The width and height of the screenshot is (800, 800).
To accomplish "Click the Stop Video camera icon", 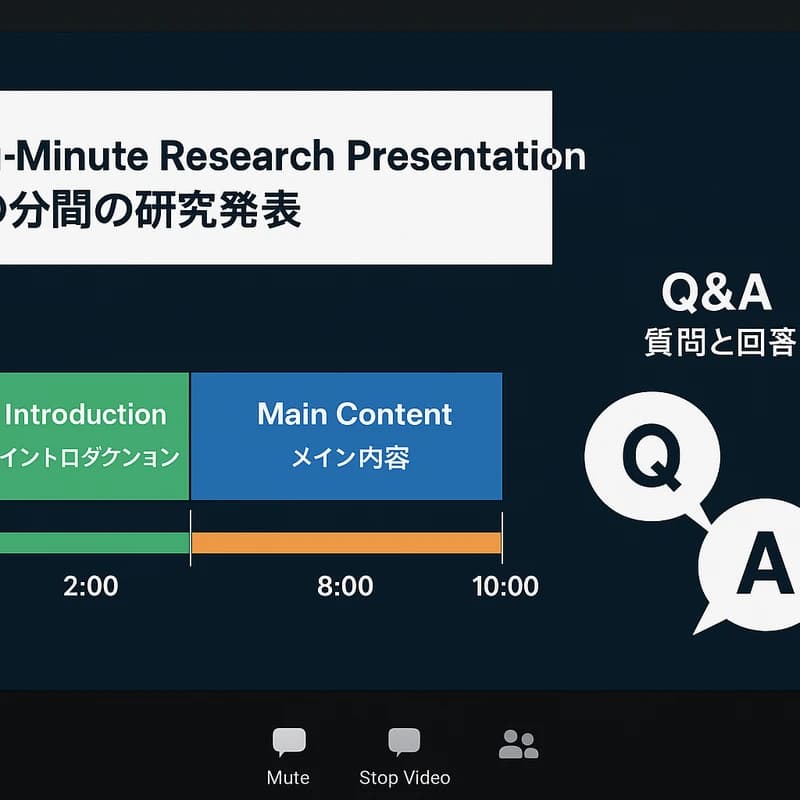I will [404, 740].
